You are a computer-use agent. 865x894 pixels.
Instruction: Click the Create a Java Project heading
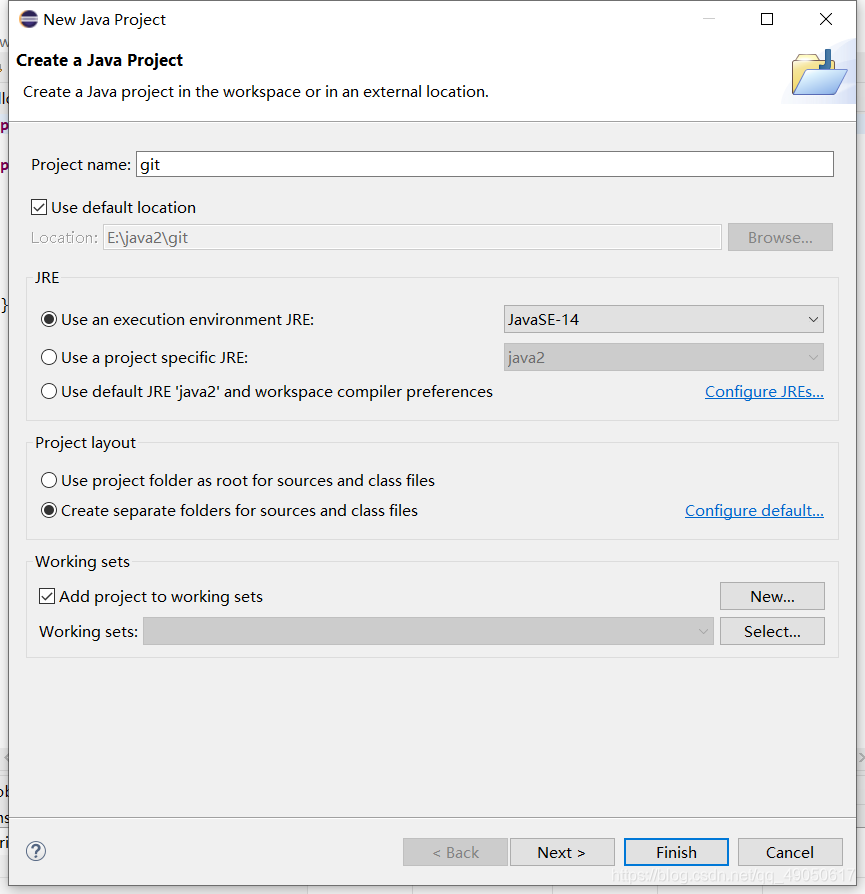tap(99, 60)
